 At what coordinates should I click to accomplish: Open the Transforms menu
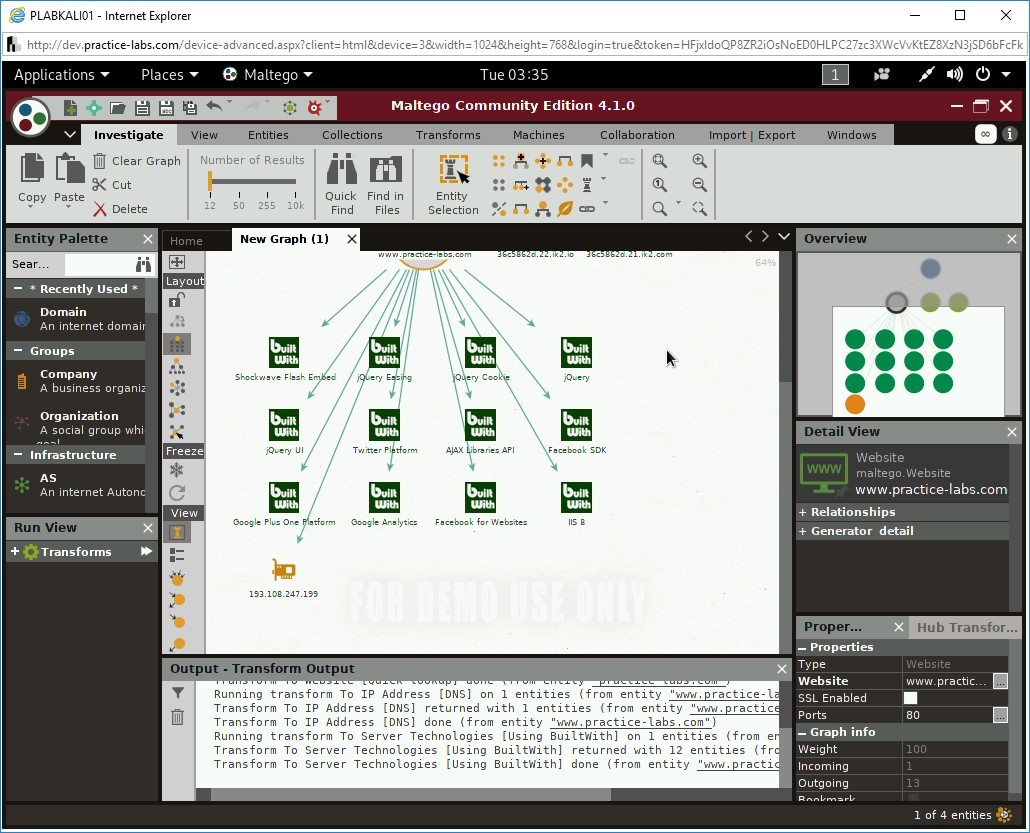[447, 134]
